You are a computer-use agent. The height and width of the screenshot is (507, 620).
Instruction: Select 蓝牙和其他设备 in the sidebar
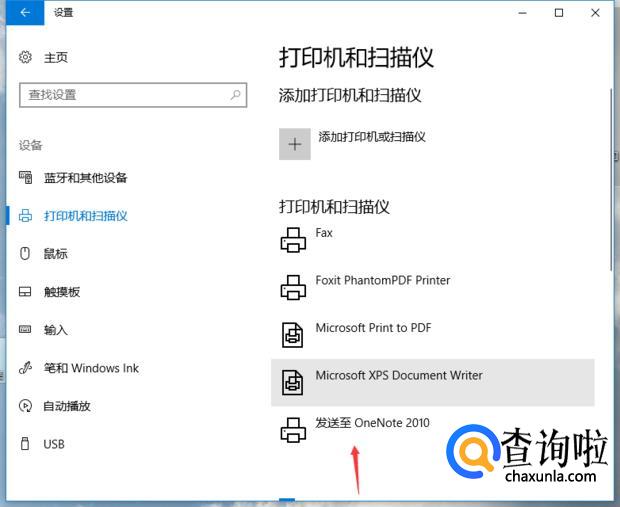(85, 178)
